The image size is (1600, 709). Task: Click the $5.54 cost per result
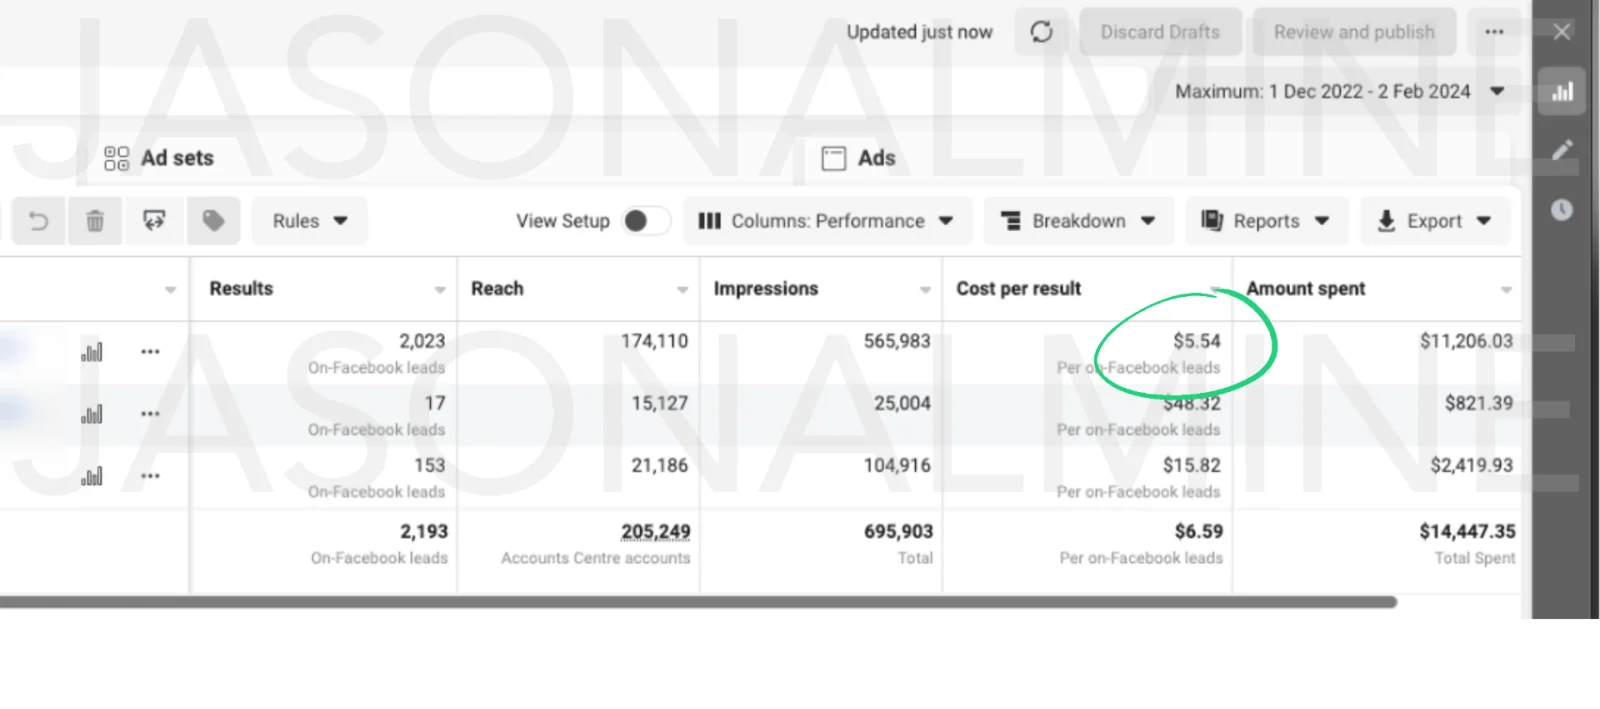1197,341
